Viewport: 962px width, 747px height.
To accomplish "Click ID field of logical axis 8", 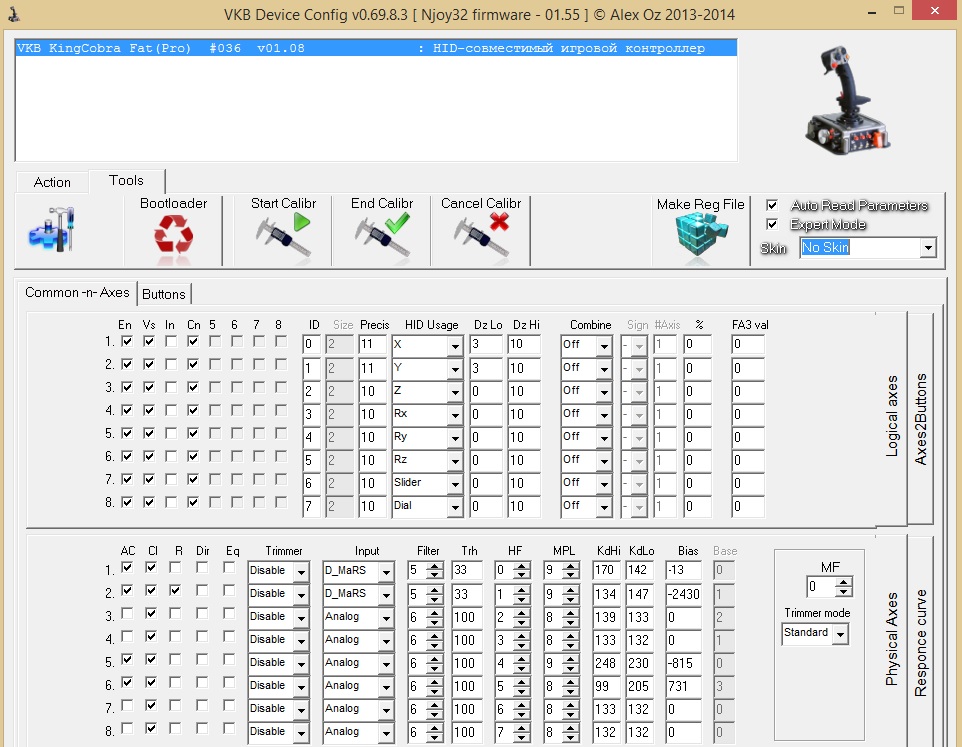I will [312, 506].
